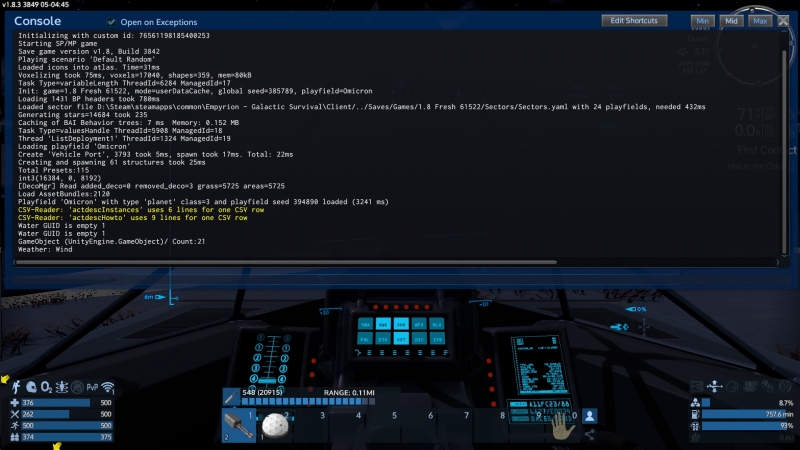The image size is (800, 450).
Task: Click the body radiation status icon
Action: coord(62,387)
